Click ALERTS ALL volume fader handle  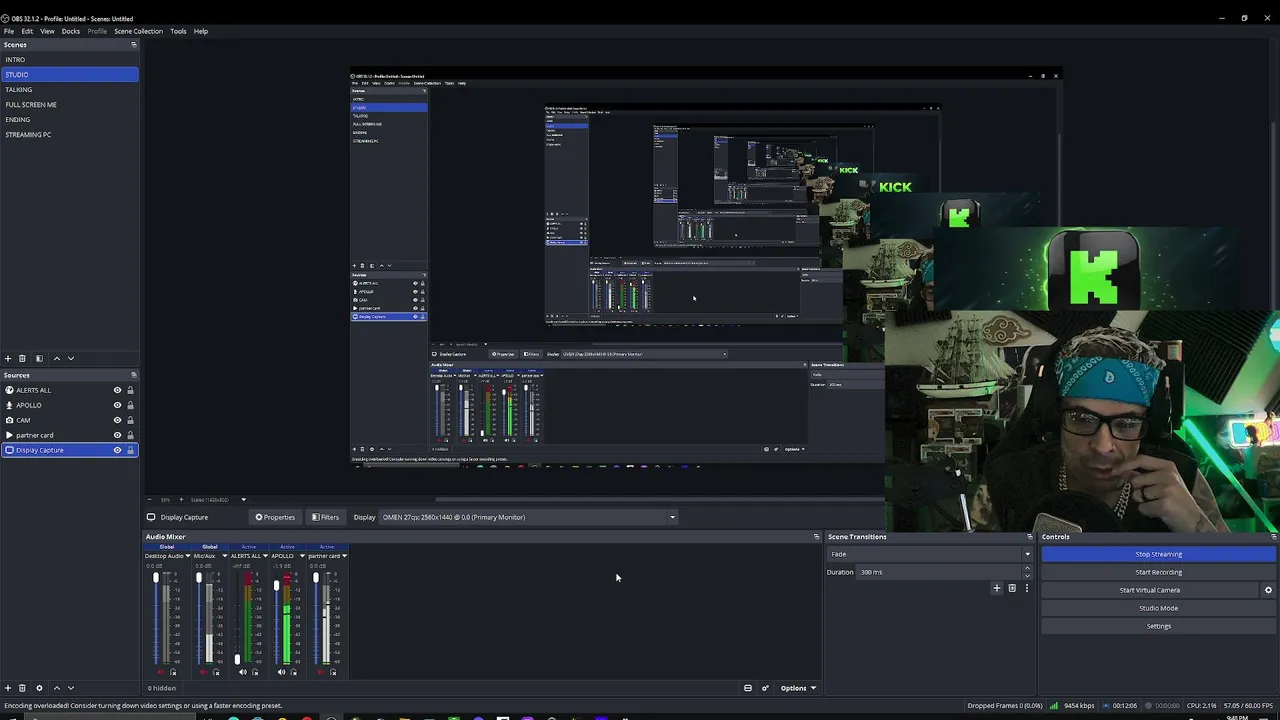tap(237, 659)
